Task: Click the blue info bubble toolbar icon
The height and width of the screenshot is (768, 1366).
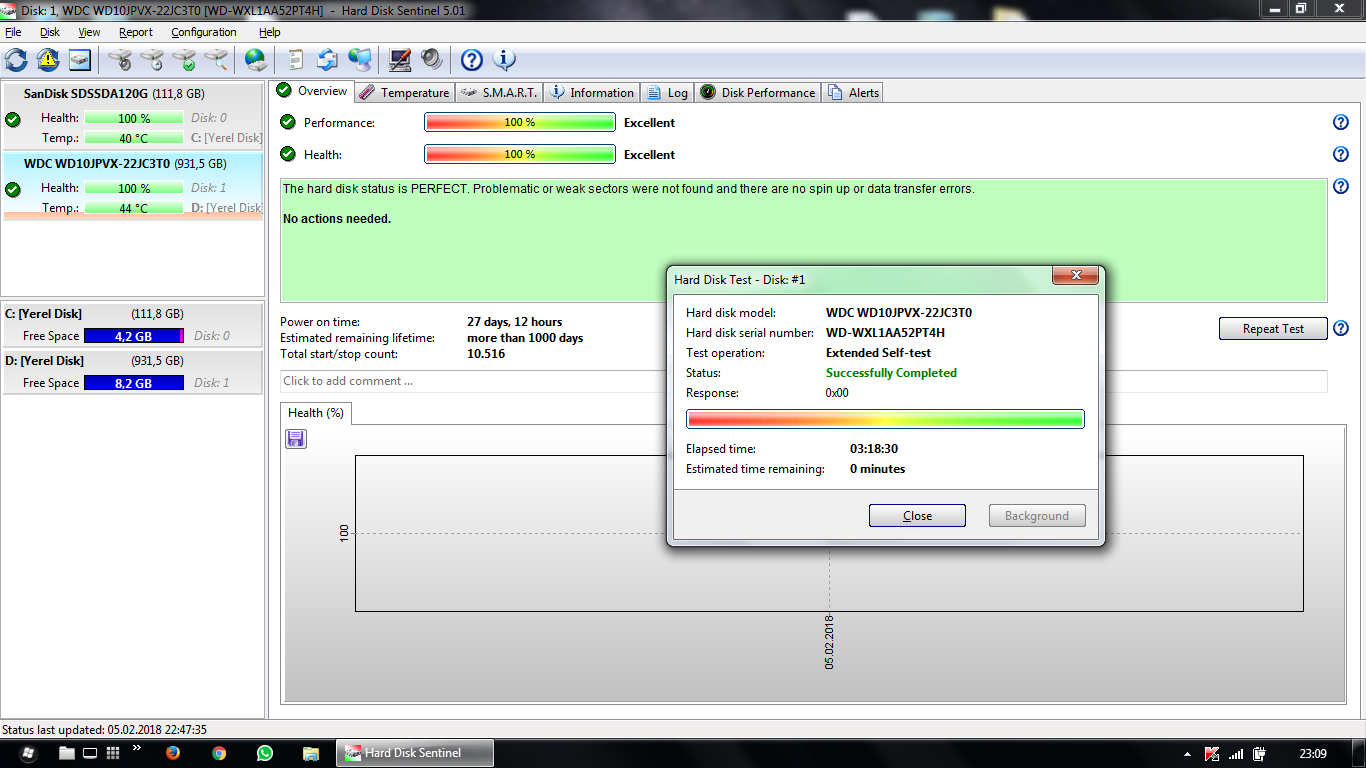Action: click(x=504, y=60)
